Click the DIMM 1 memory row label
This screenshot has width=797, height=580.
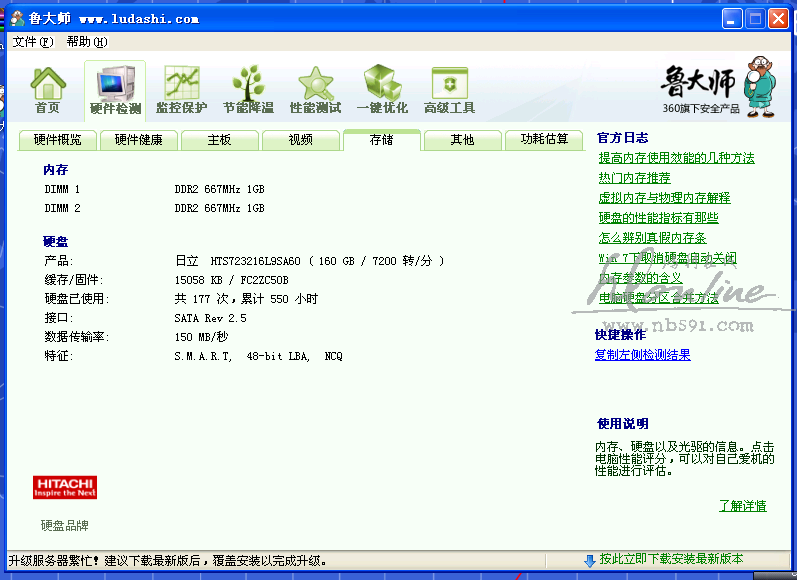click(x=62, y=190)
